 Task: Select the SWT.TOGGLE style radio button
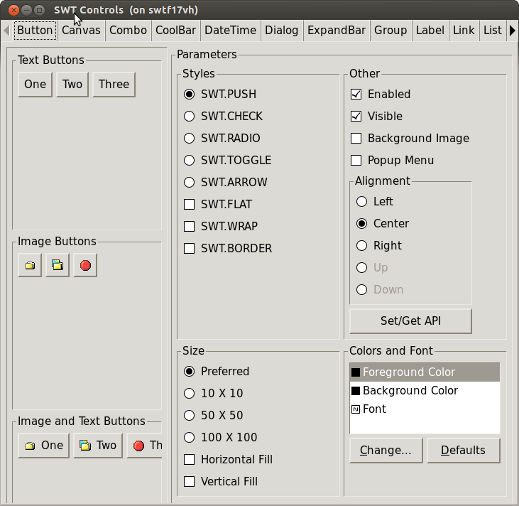pos(189,160)
